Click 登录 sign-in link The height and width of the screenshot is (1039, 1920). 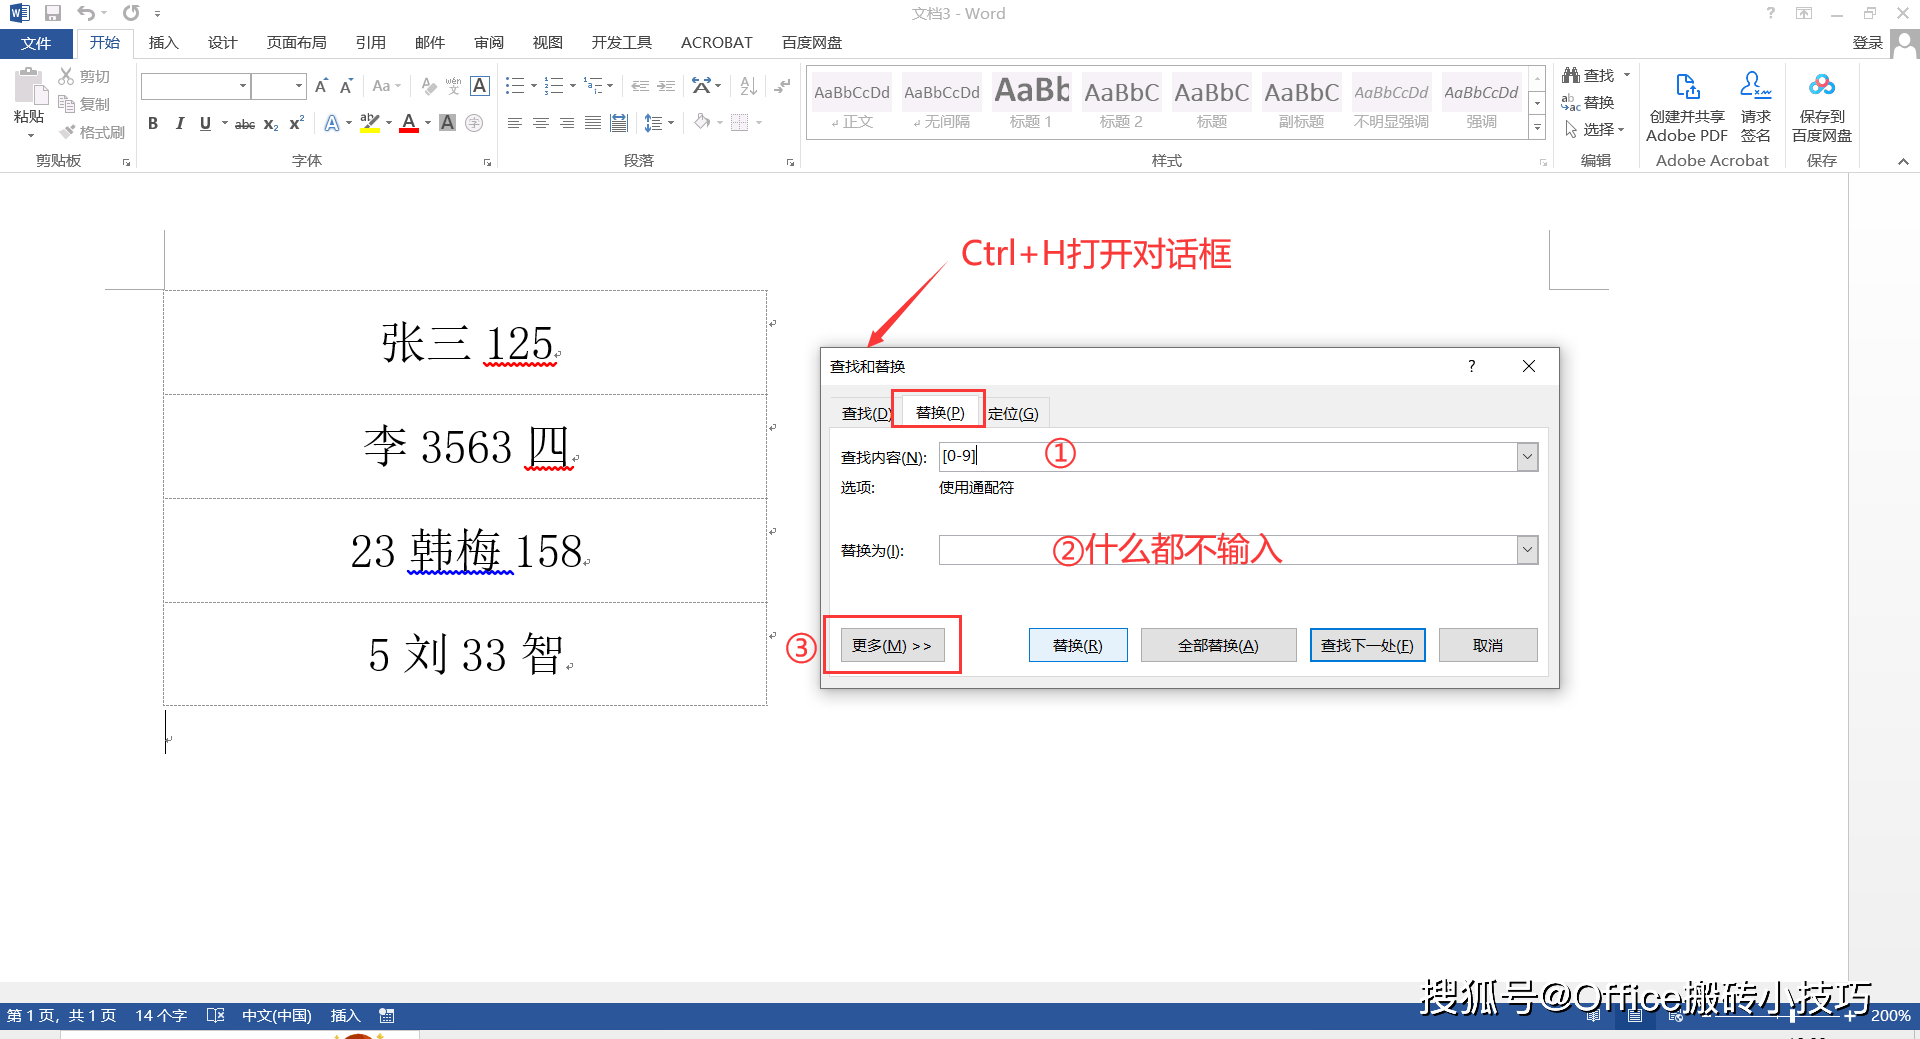point(1867,42)
